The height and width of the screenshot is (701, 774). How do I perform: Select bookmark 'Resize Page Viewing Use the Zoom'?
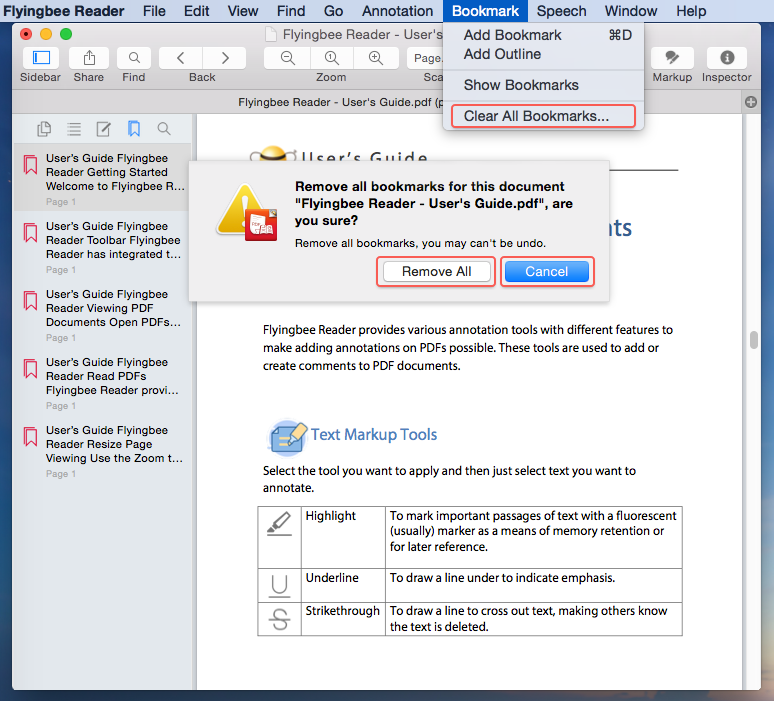click(x=102, y=451)
